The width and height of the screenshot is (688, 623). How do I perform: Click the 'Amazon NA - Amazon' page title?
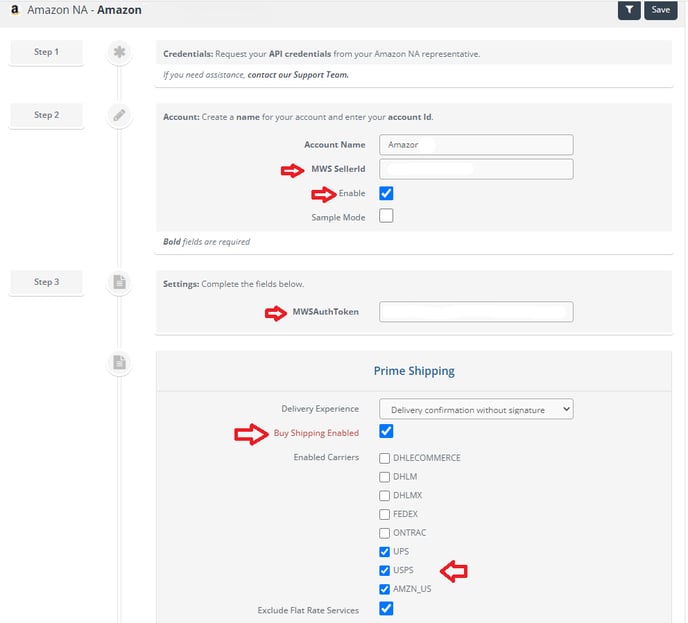[x=84, y=10]
